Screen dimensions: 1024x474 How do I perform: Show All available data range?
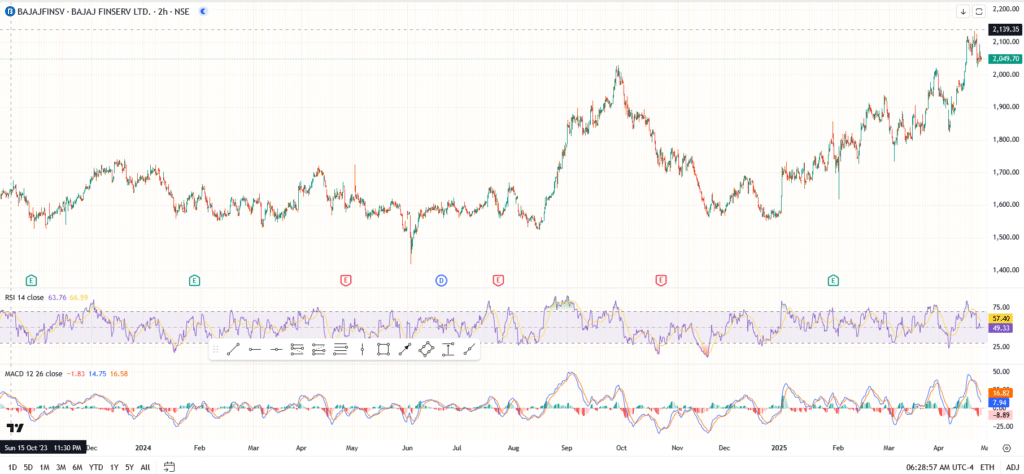(145, 466)
